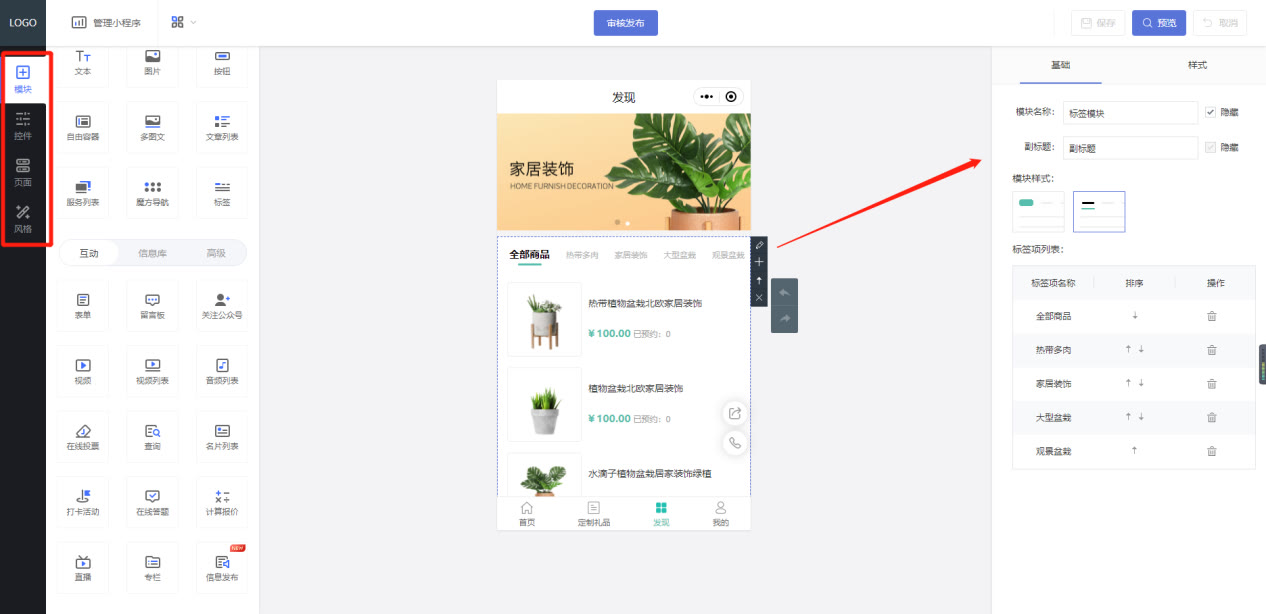The image size is (1266, 614).
Task: Select the 信息库 module category tab
Action: [x=152, y=253]
